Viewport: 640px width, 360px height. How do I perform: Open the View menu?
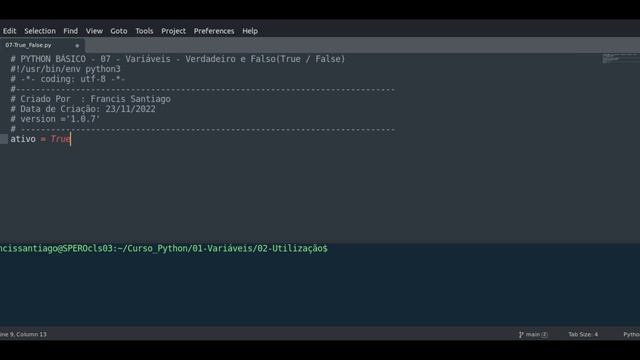pyautogui.click(x=94, y=31)
